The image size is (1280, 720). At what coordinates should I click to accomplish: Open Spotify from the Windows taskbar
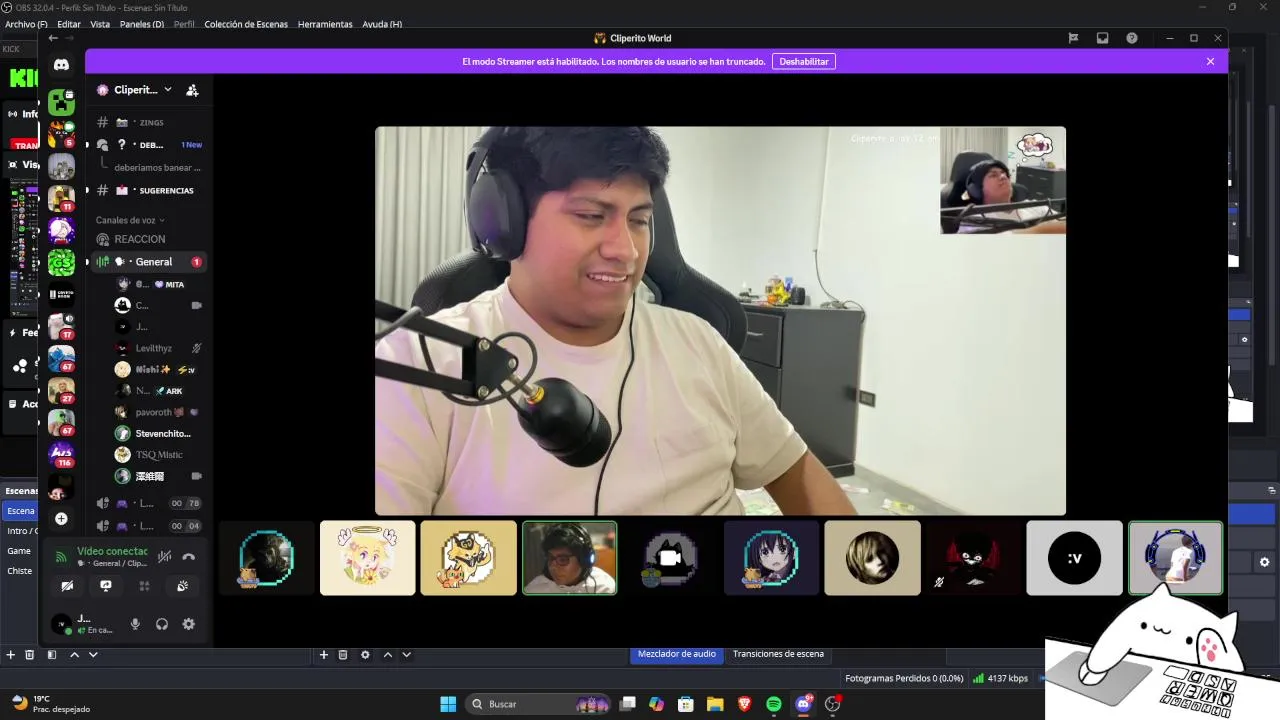pos(773,704)
